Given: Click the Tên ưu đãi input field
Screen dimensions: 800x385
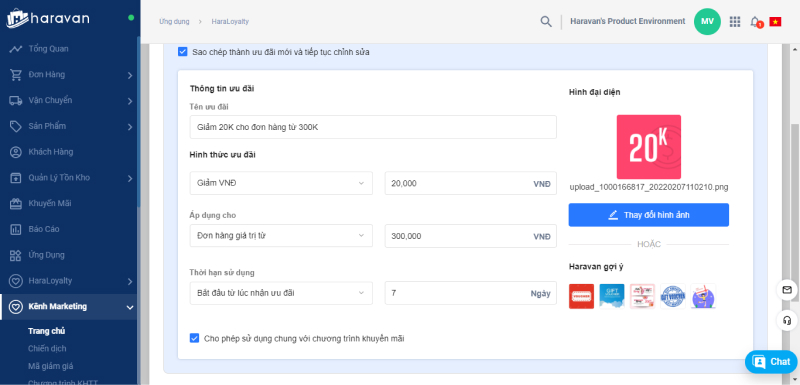Looking at the screenshot, I should 373,127.
